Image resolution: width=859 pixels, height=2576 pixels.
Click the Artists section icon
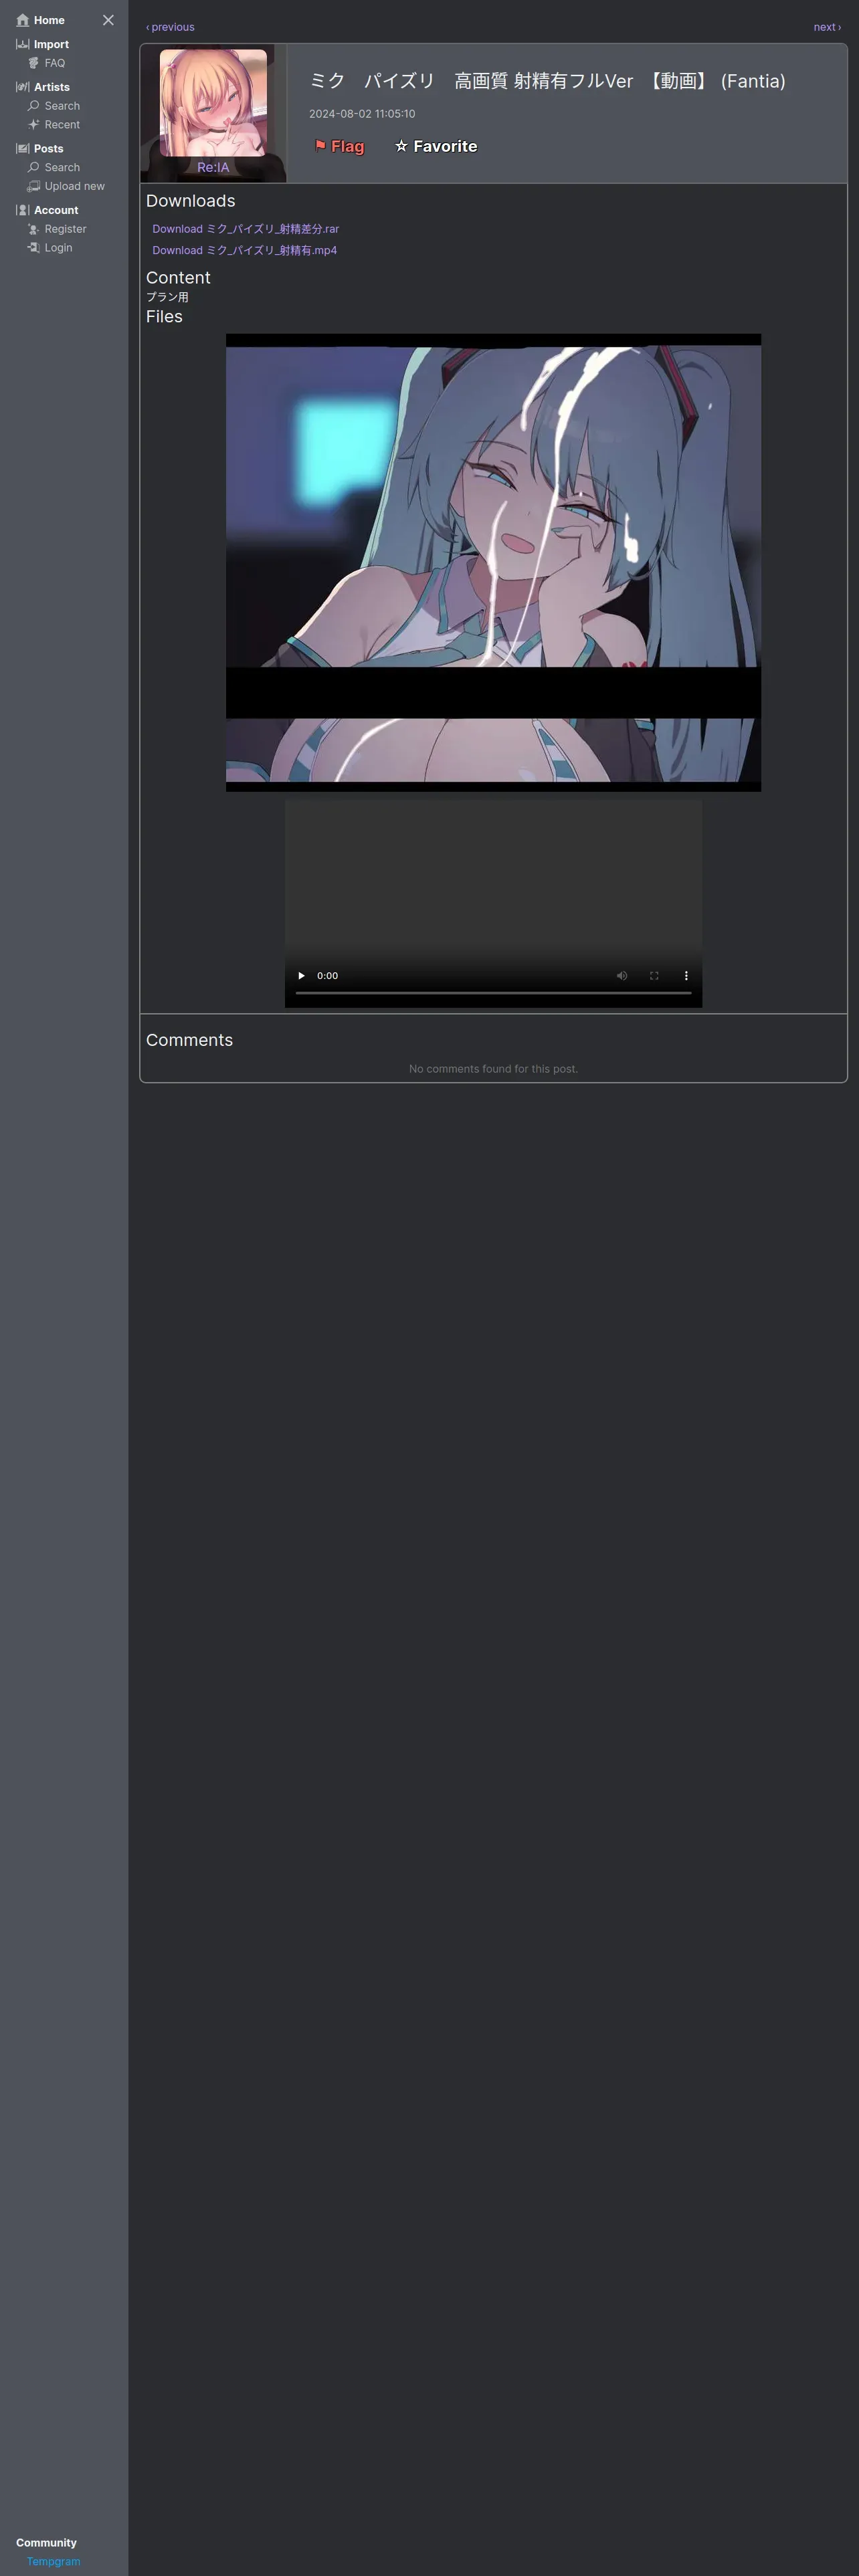tap(23, 87)
